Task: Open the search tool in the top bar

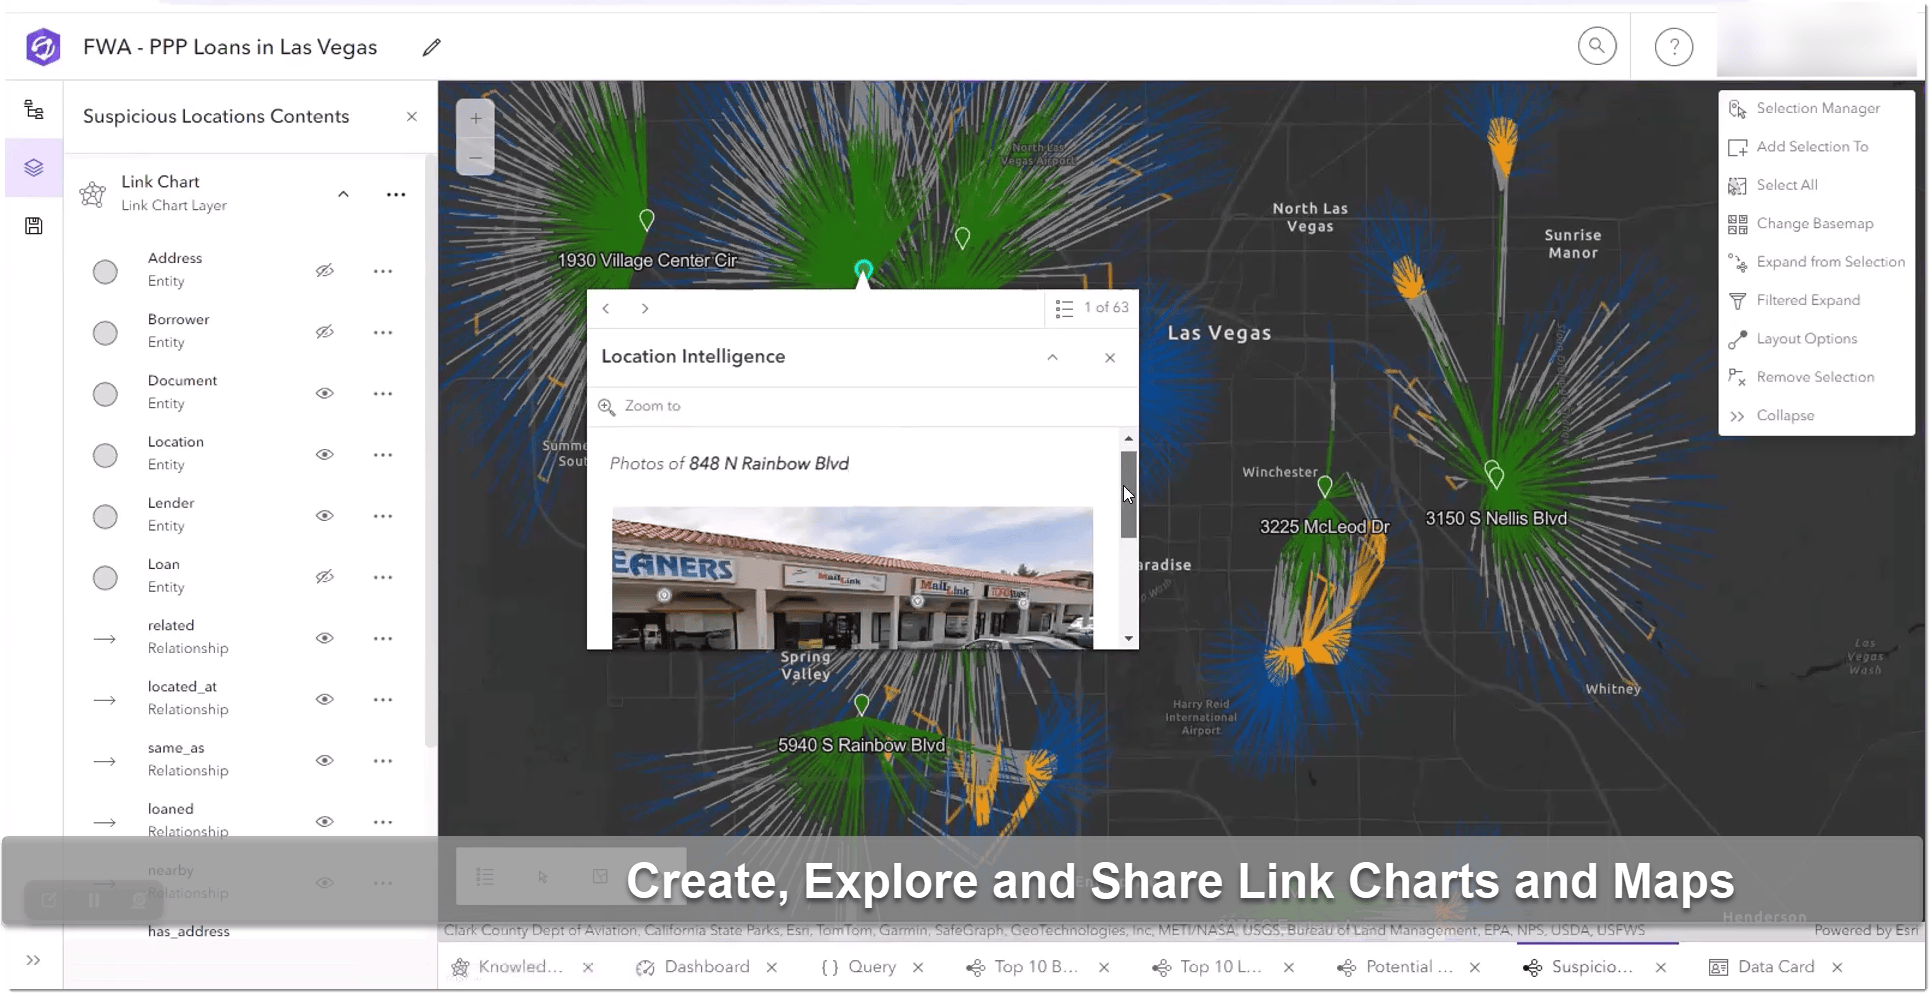Action: point(1597,45)
